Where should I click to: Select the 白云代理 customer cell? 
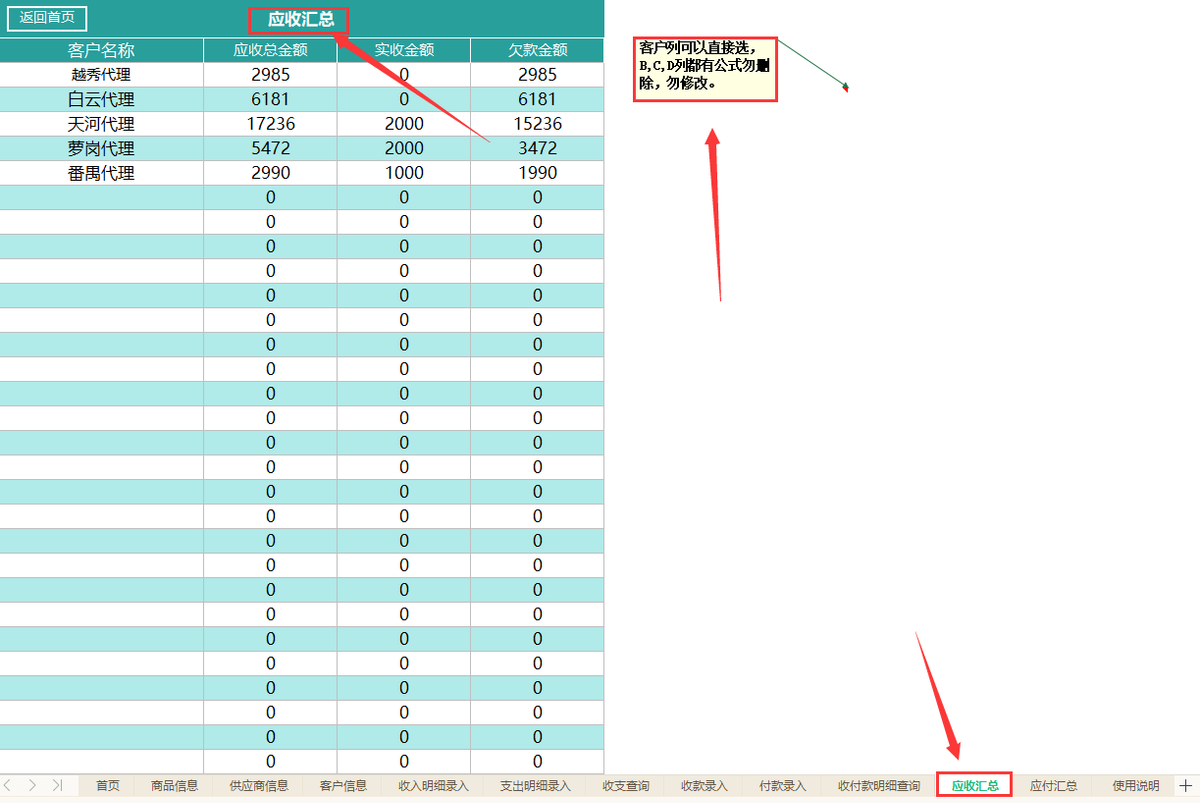(102, 100)
